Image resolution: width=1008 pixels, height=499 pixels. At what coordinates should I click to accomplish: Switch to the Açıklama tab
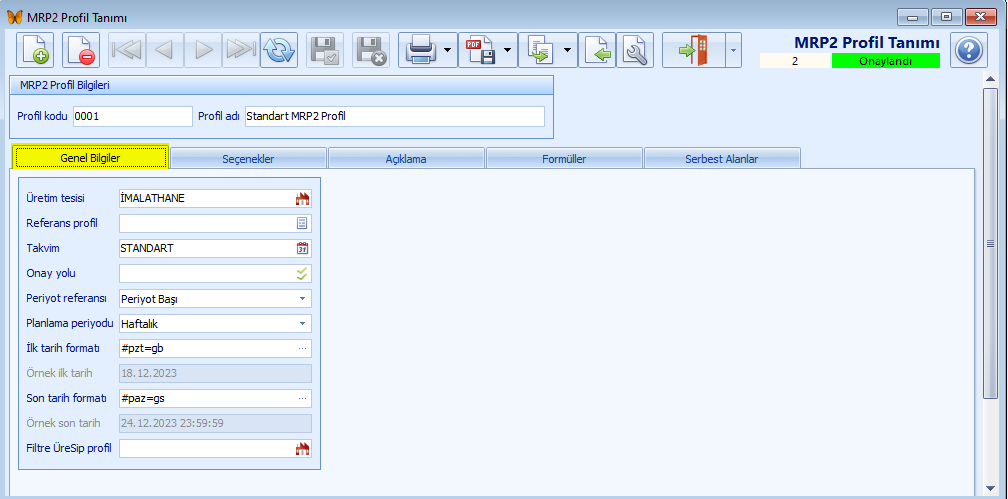tap(406, 159)
